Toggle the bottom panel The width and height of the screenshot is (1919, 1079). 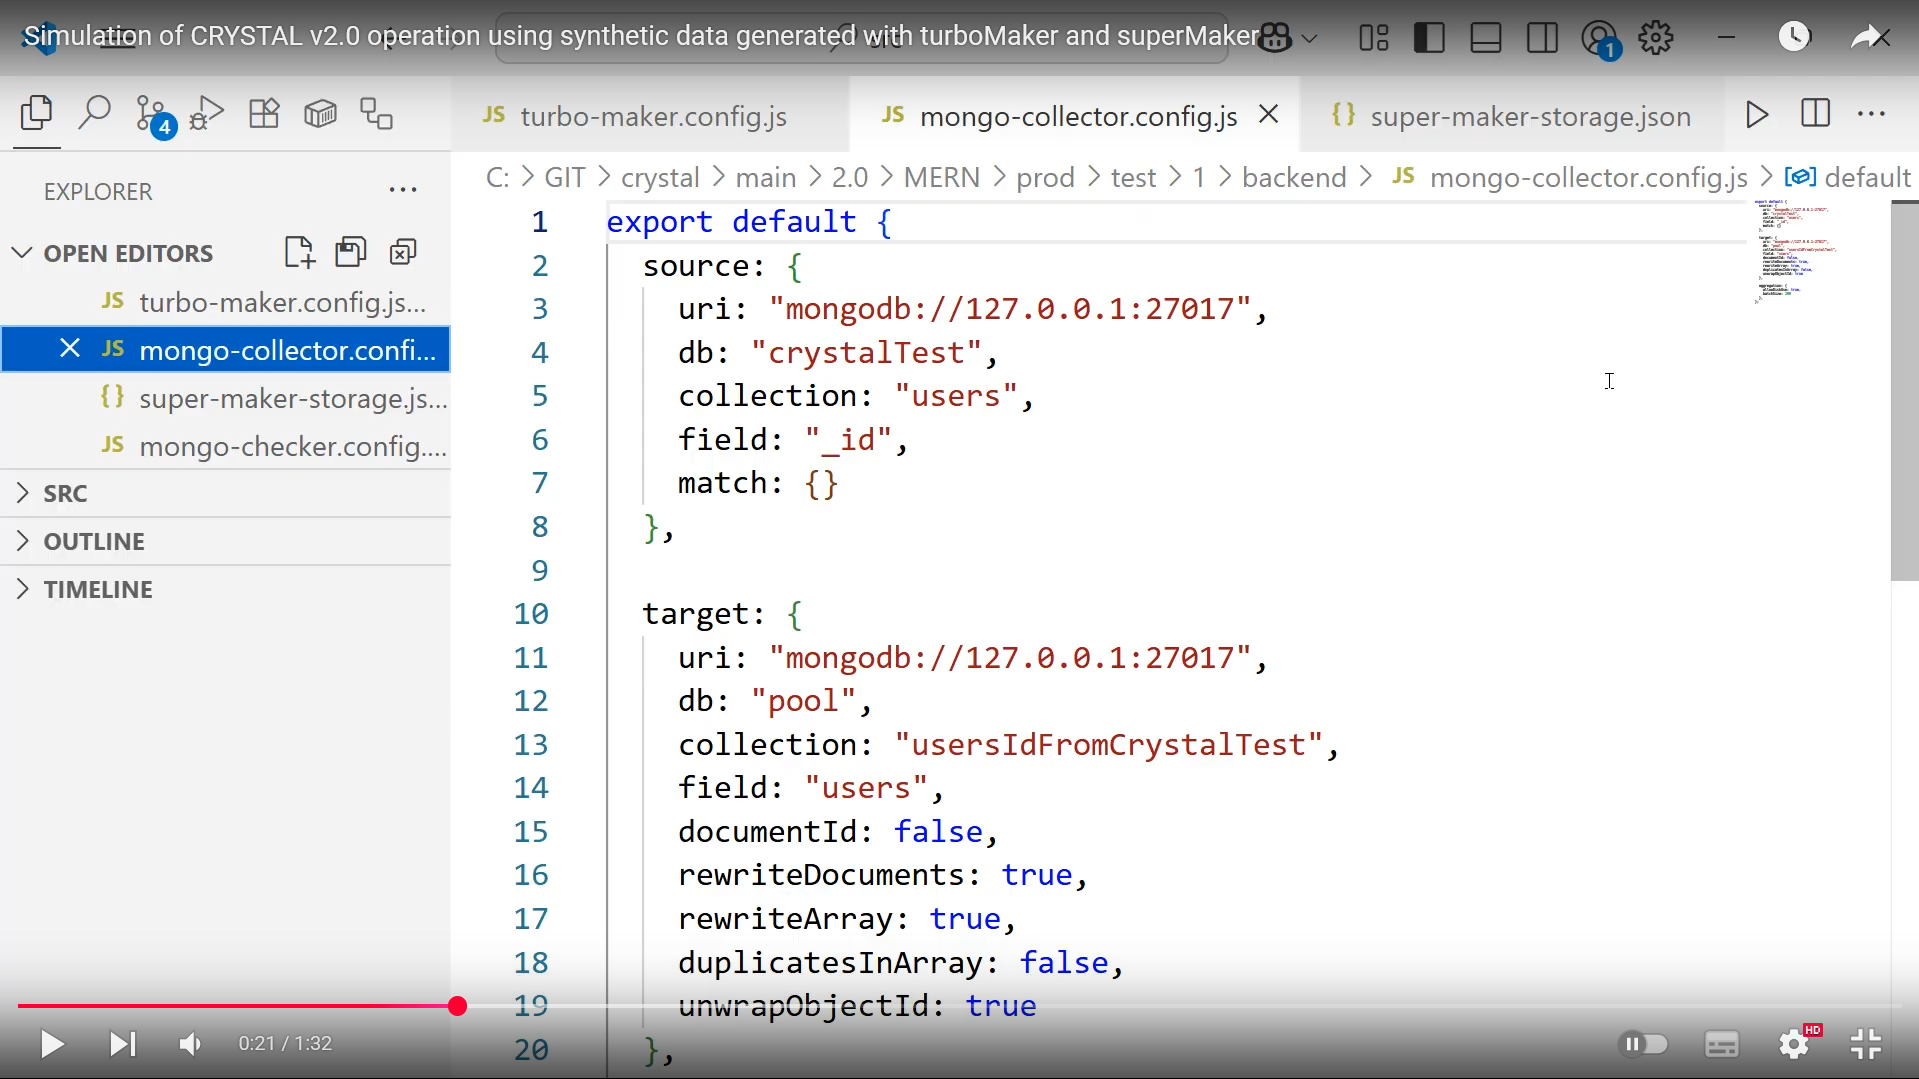[x=1486, y=38]
